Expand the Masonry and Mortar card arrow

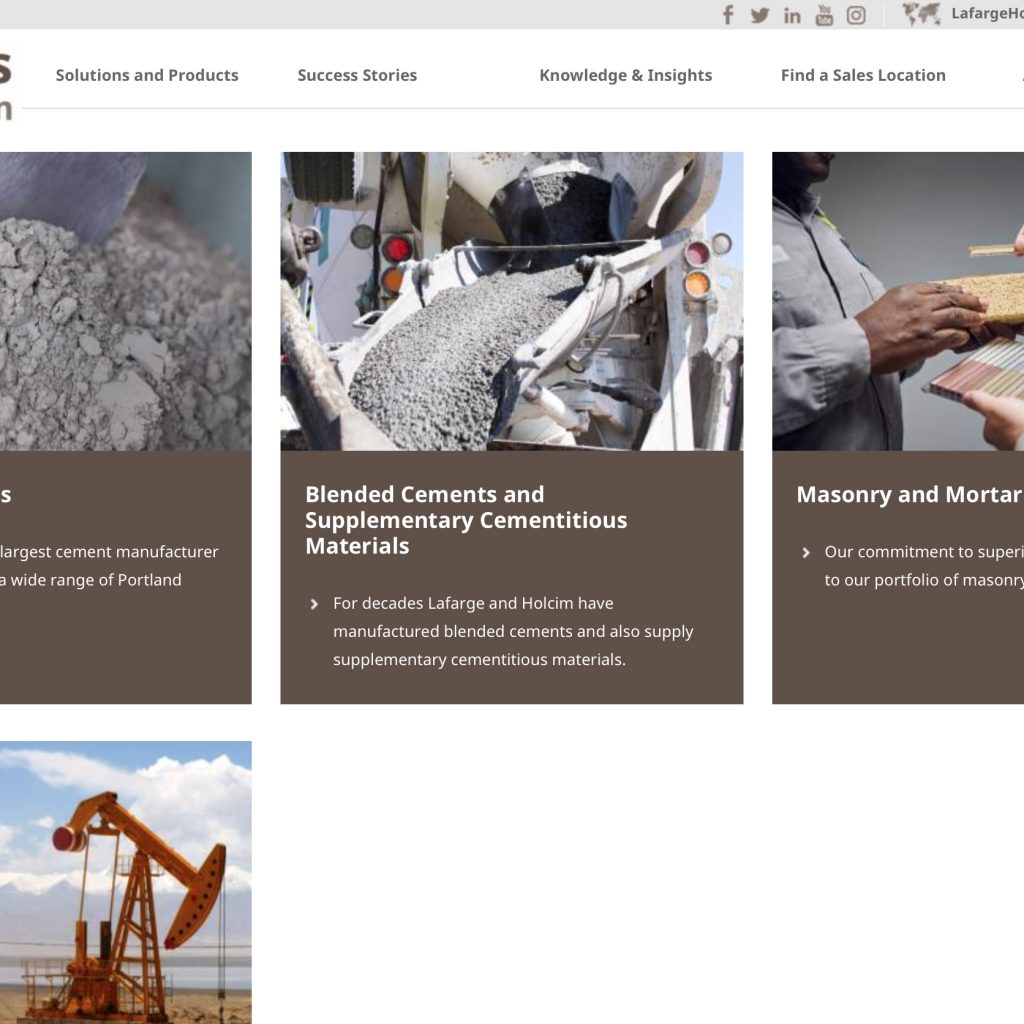807,552
